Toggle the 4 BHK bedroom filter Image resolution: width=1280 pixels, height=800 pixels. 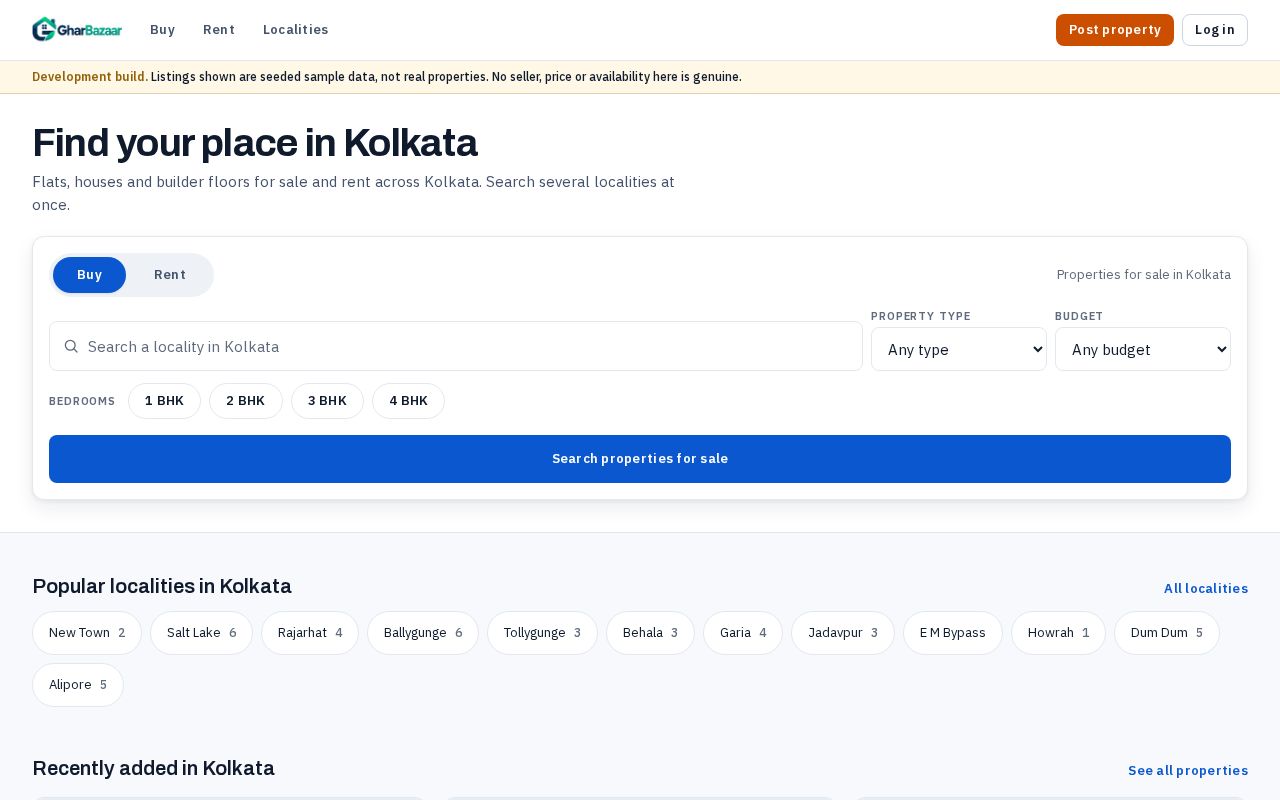point(408,401)
